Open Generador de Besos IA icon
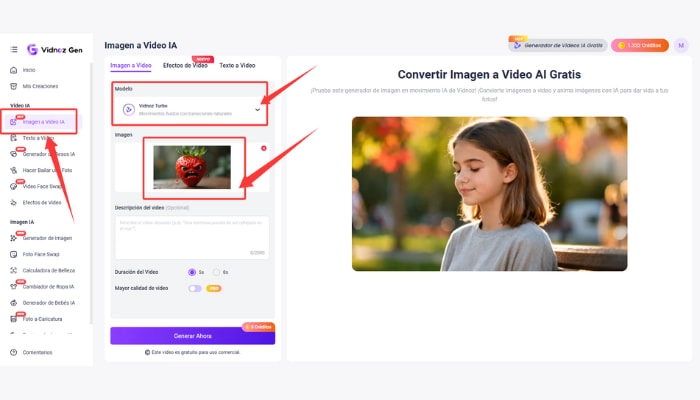Screen dimensions: 700x400 [13, 154]
